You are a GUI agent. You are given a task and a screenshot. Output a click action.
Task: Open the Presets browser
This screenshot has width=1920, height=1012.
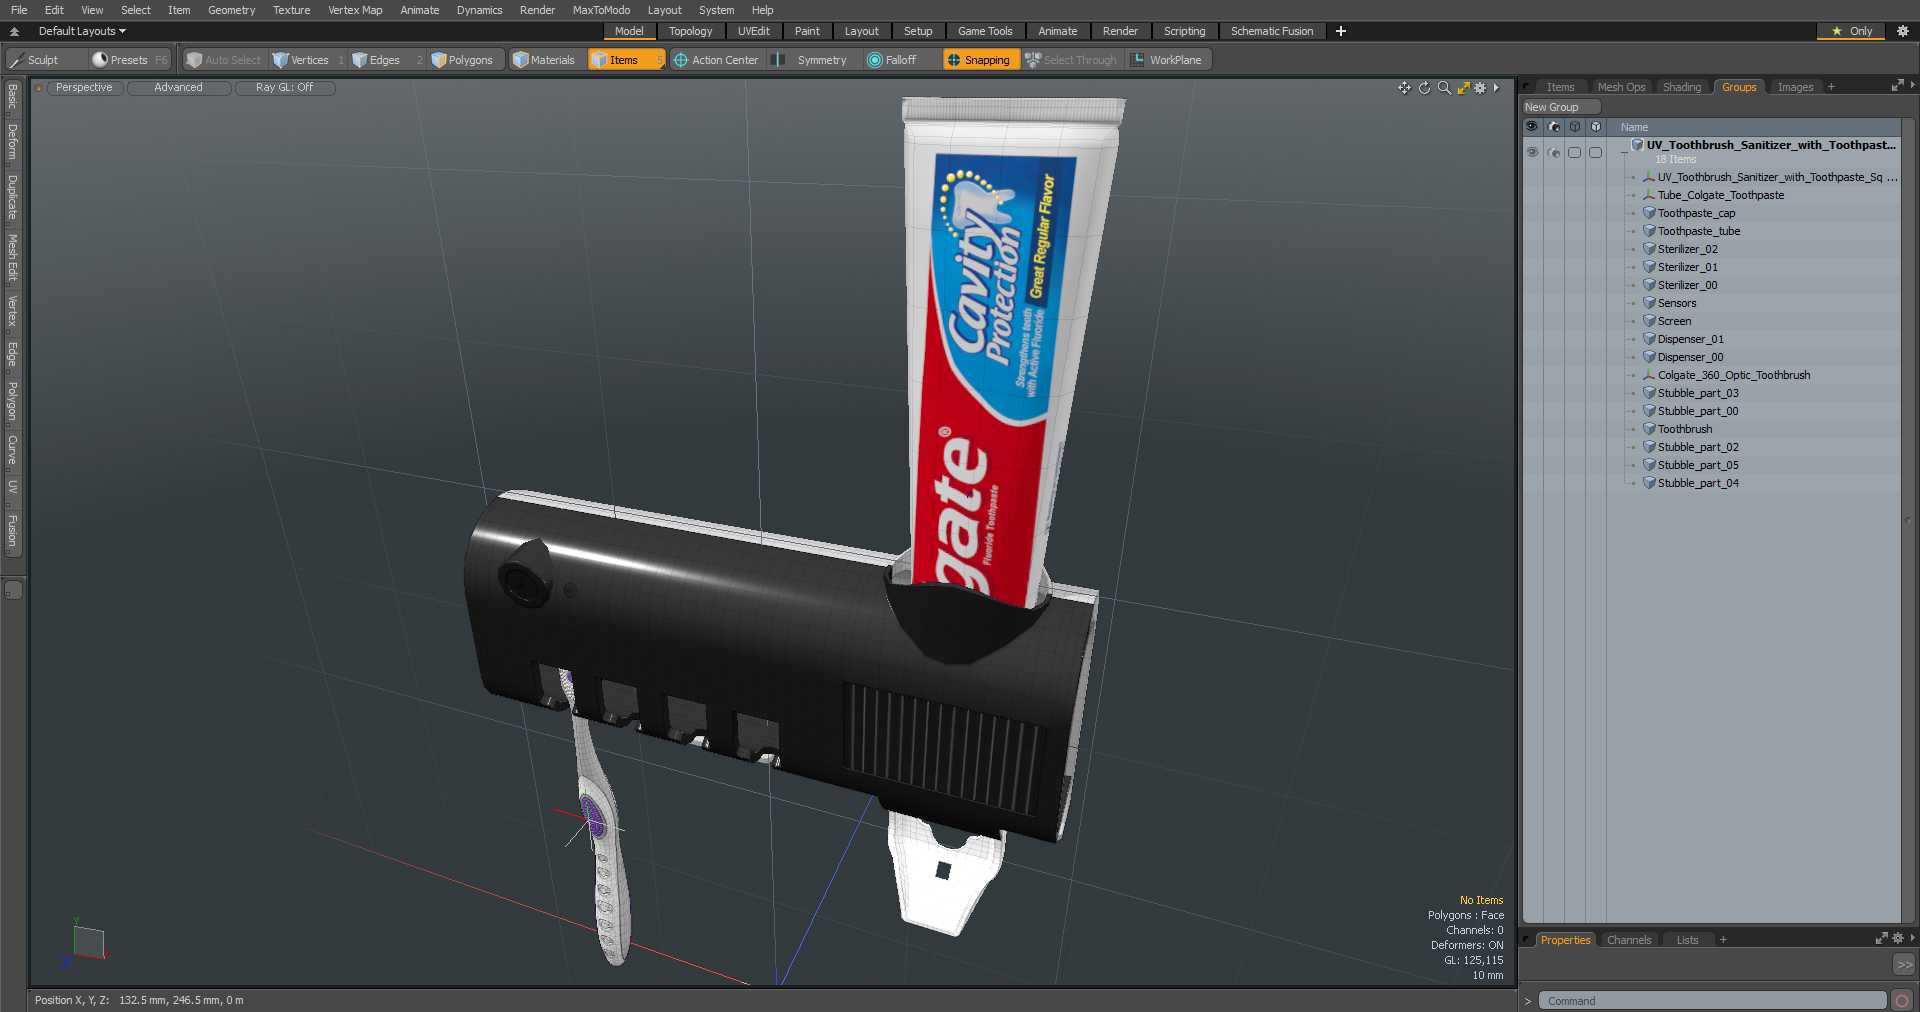point(130,60)
